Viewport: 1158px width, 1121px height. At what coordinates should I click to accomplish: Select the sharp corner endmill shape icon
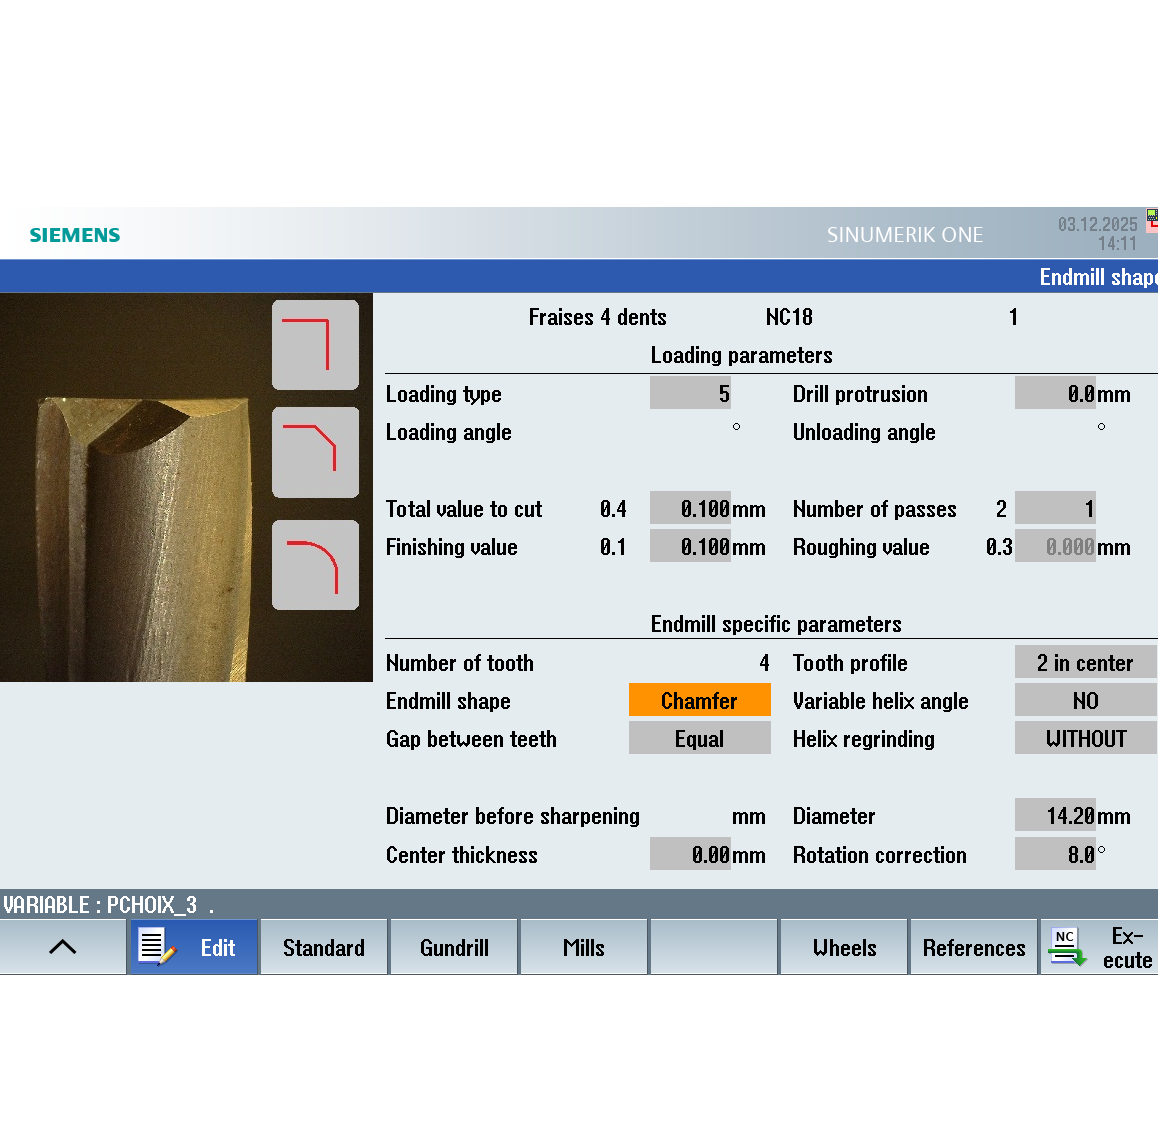(x=315, y=345)
